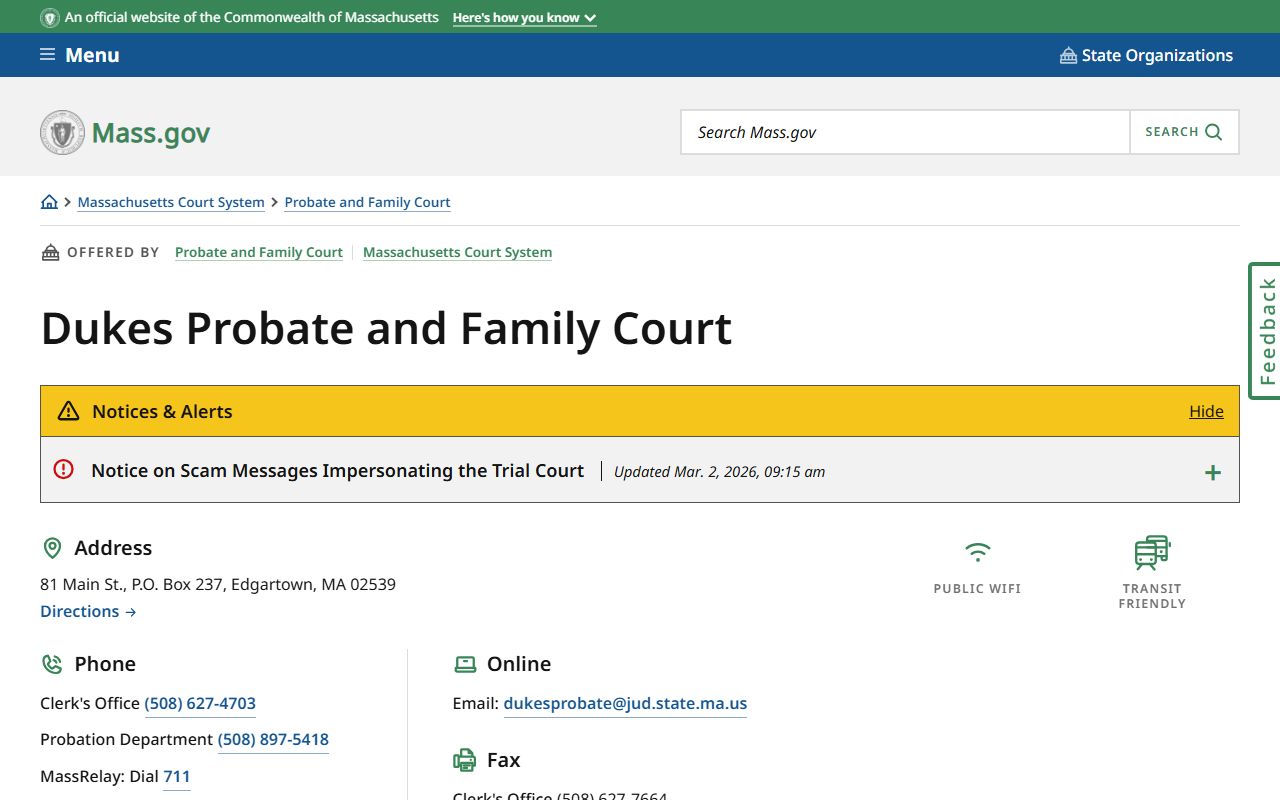Call Probation Department (508) 897-5418 link
Screen dimensions: 1280x800
273,739
